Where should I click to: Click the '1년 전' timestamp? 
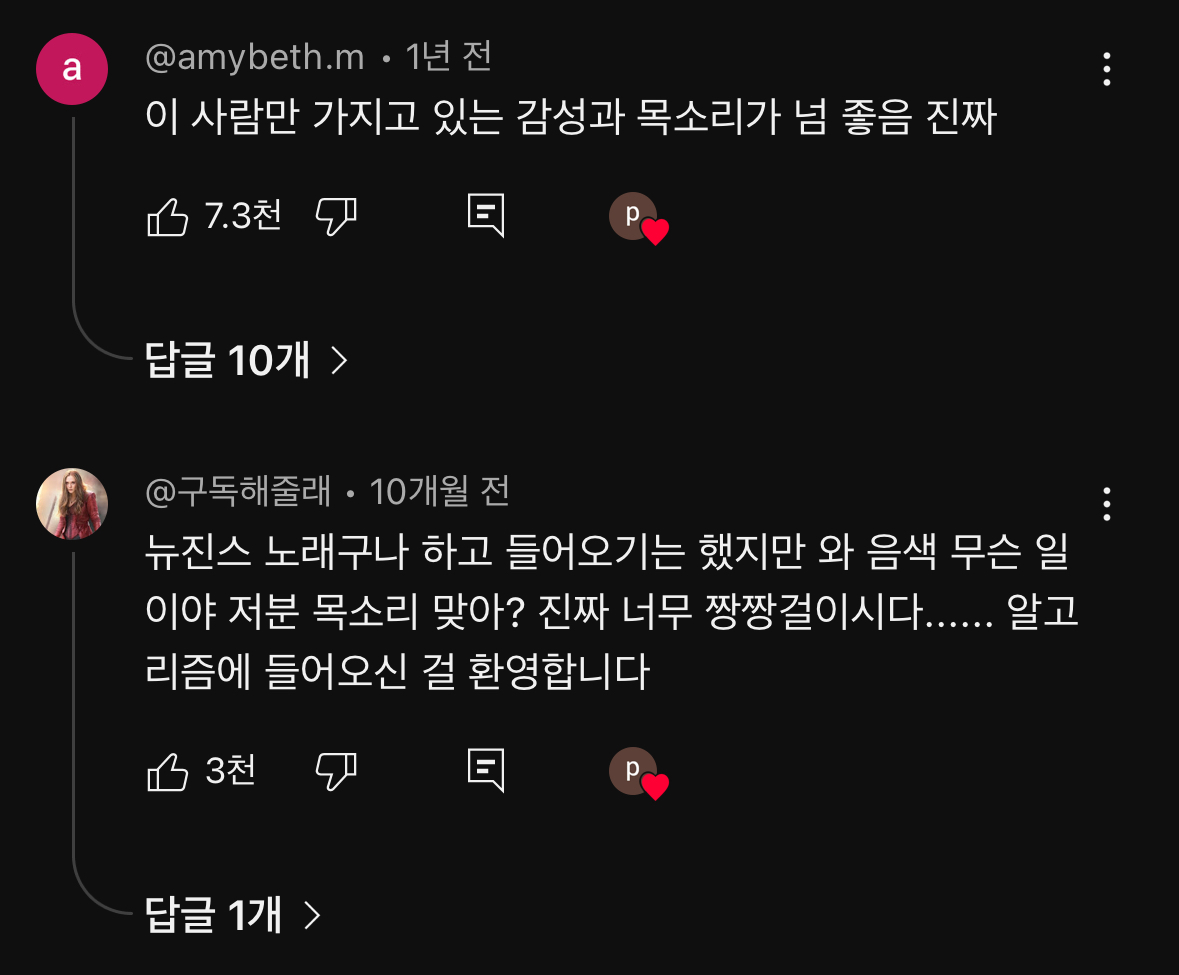(448, 57)
